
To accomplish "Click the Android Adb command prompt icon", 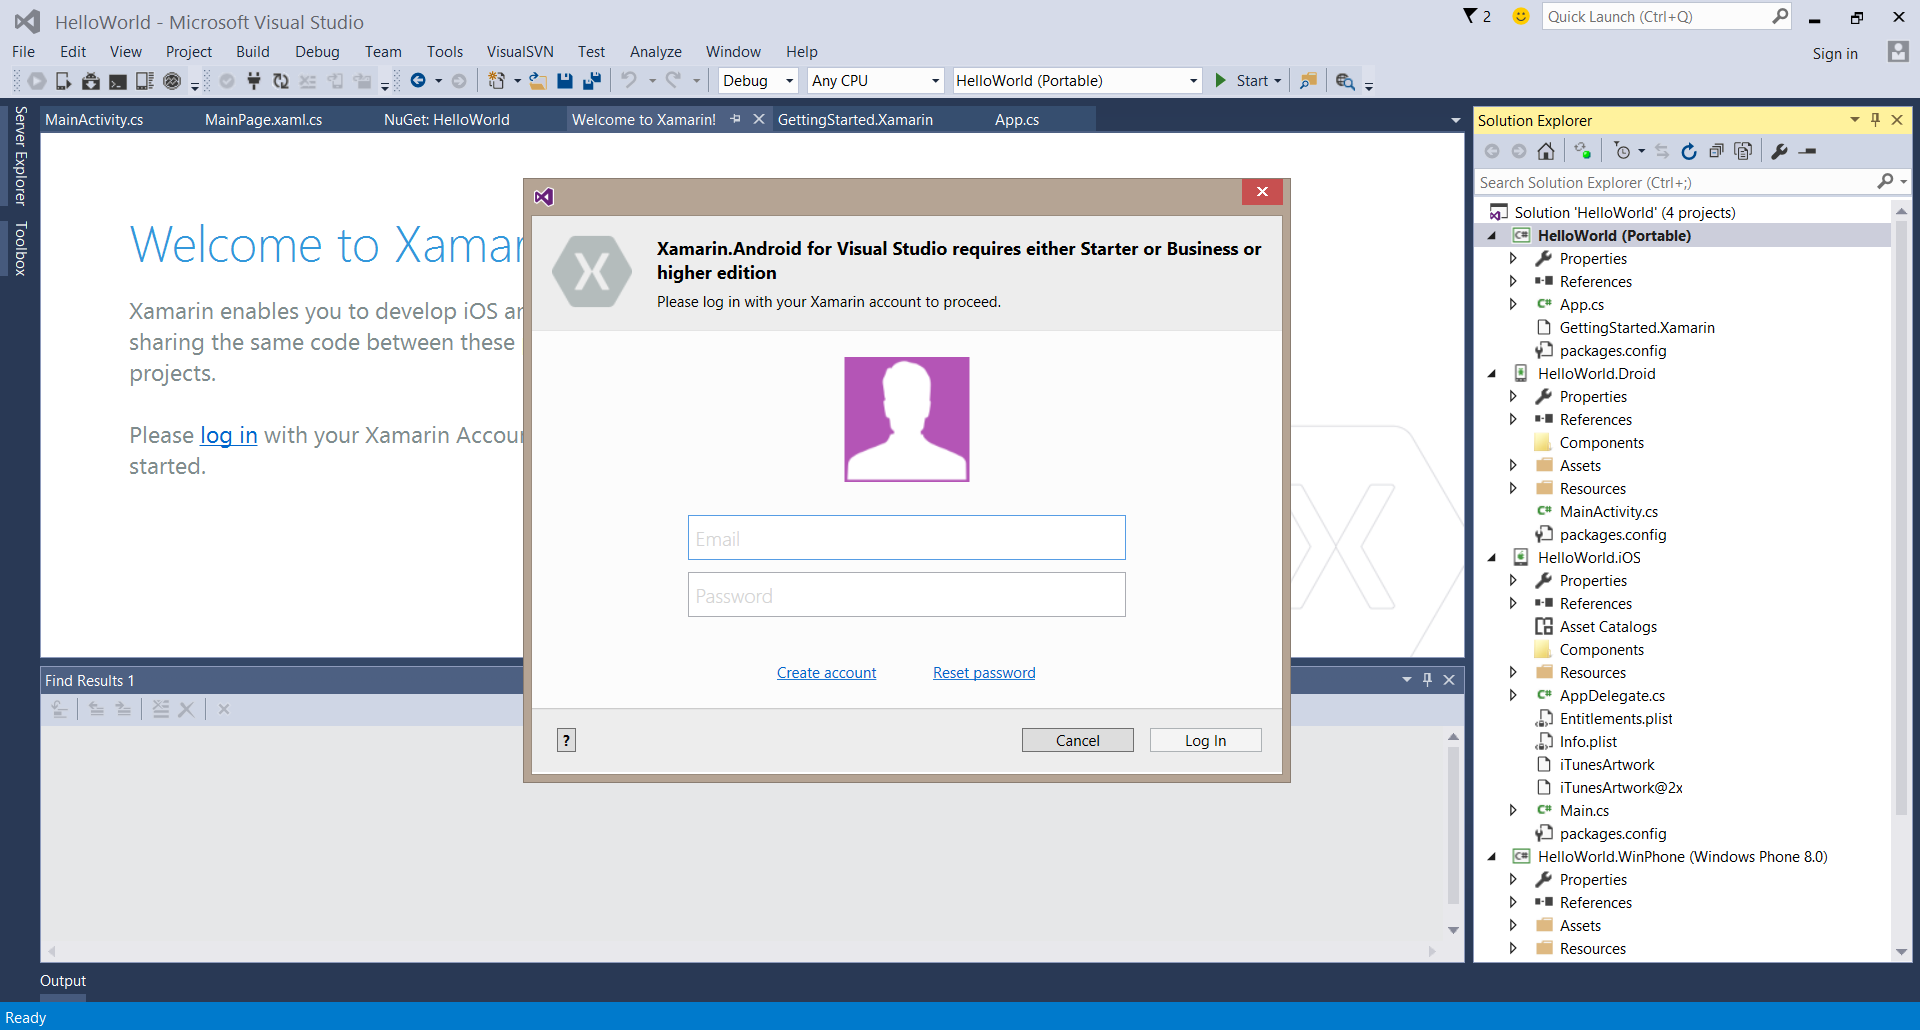I will pyautogui.click(x=118, y=81).
